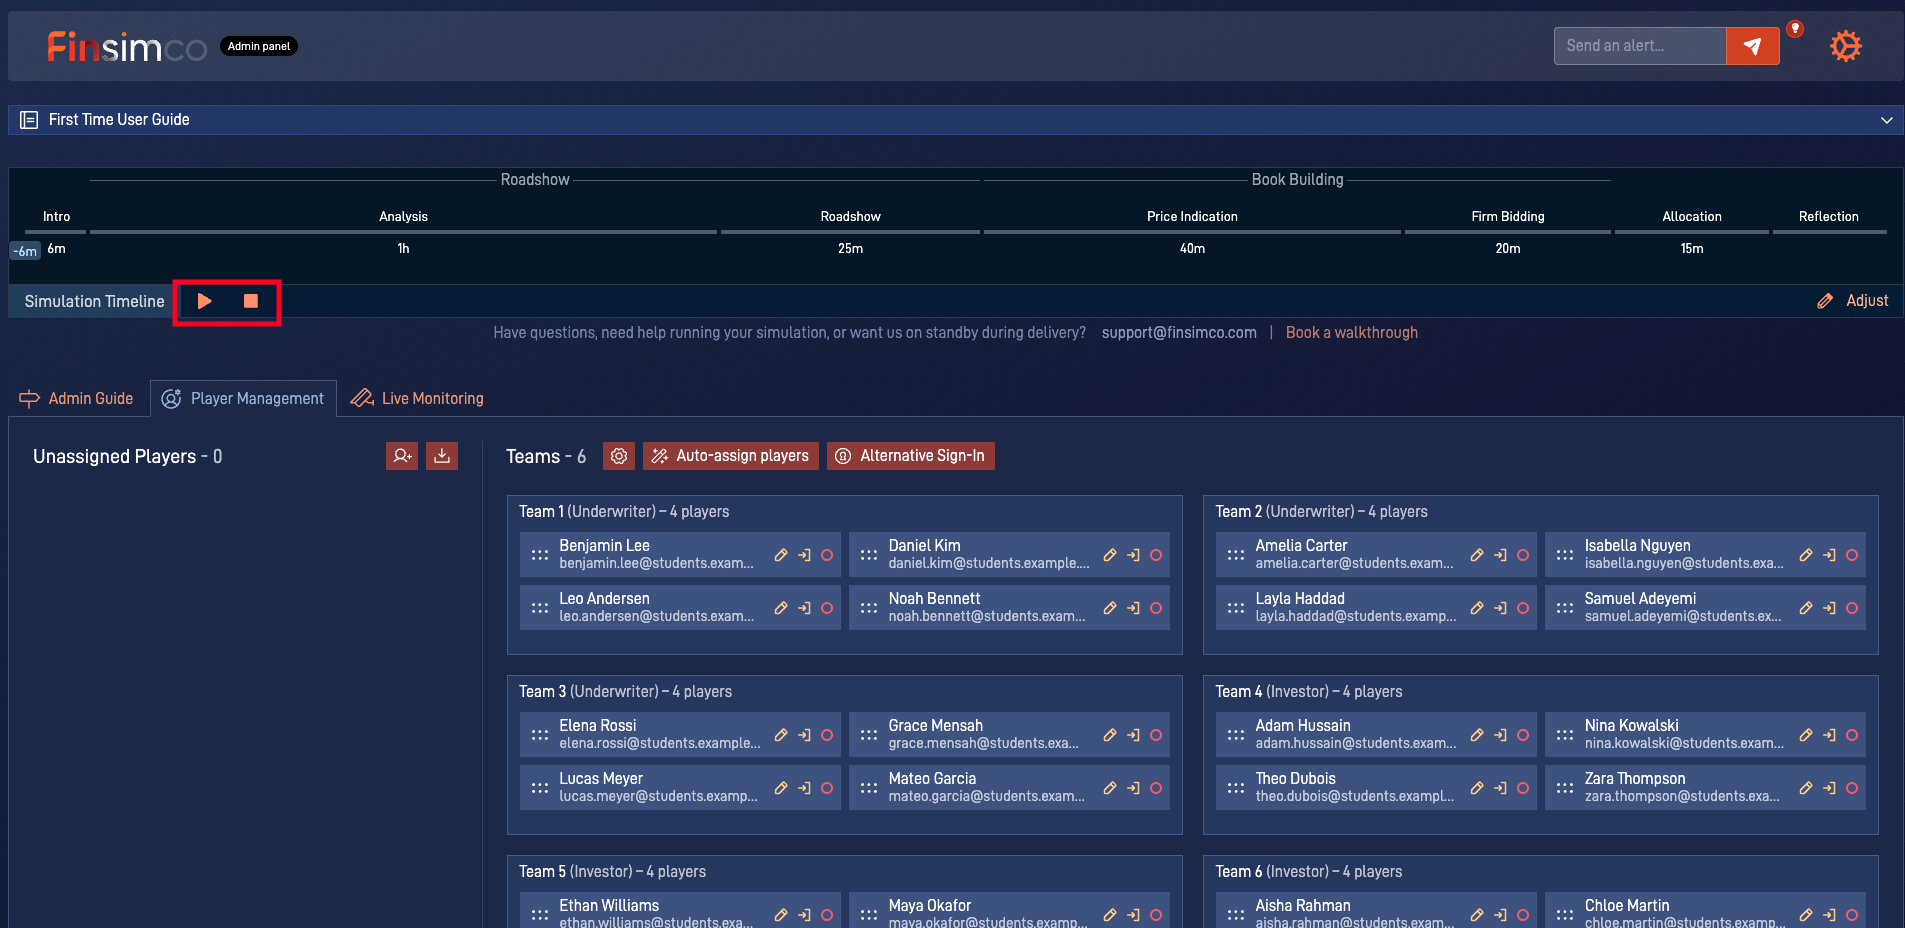Viewport: 1905px width, 928px height.
Task: Click Amelia Carter's status circle
Action: (x=1523, y=555)
